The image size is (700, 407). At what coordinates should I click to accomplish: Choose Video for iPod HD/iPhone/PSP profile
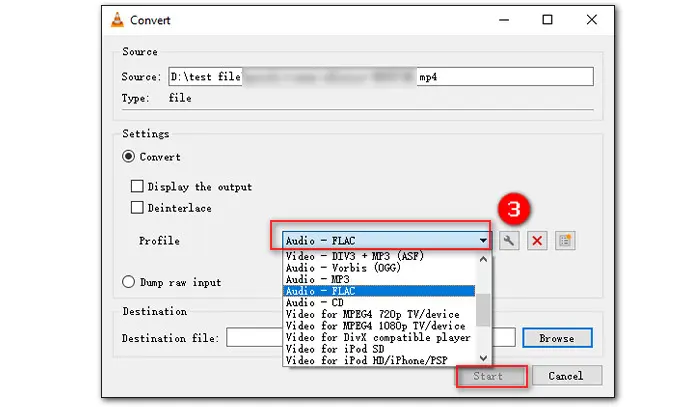click(x=379, y=361)
